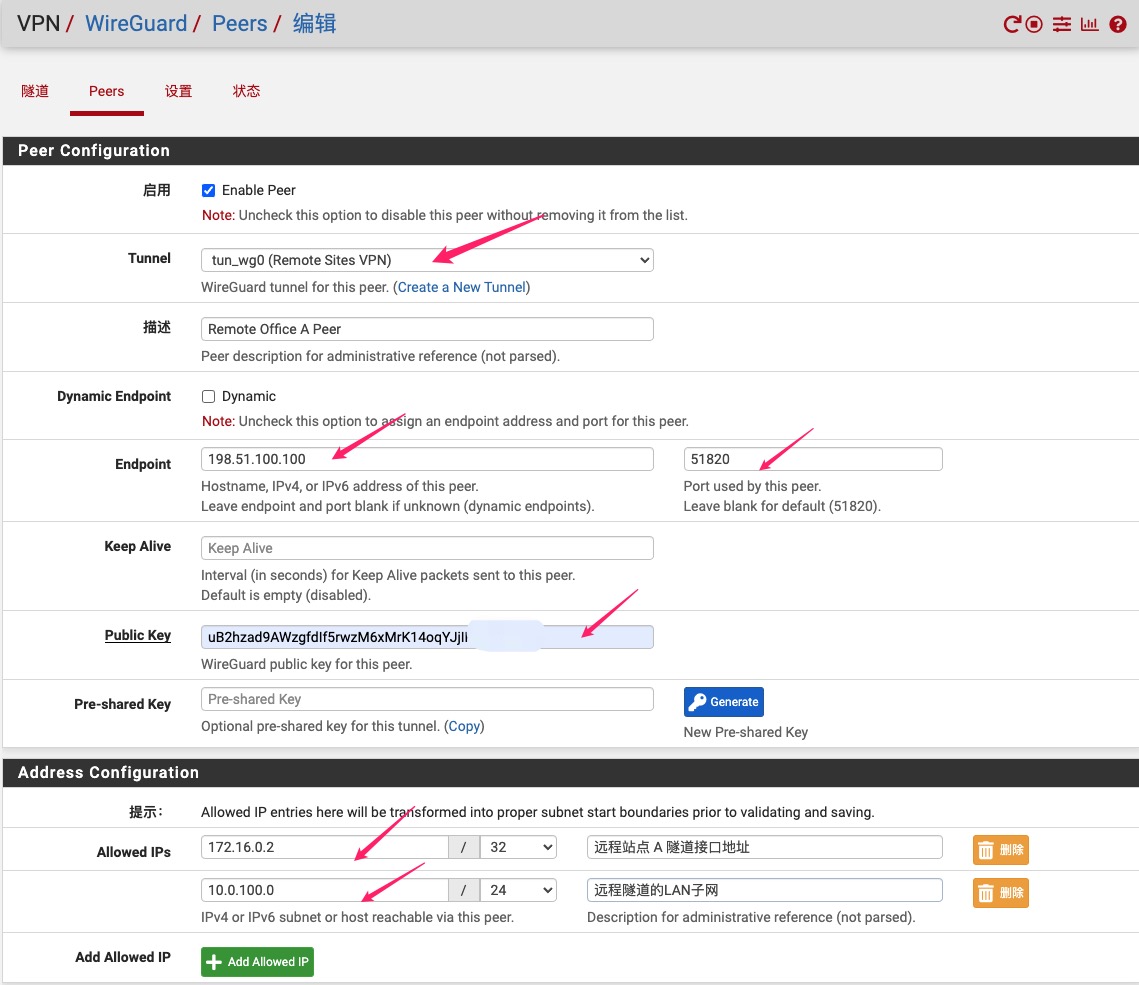Click the WireGuard breadcrumb link
The height and width of the screenshot is (985, 1139).
pos(136,23)
